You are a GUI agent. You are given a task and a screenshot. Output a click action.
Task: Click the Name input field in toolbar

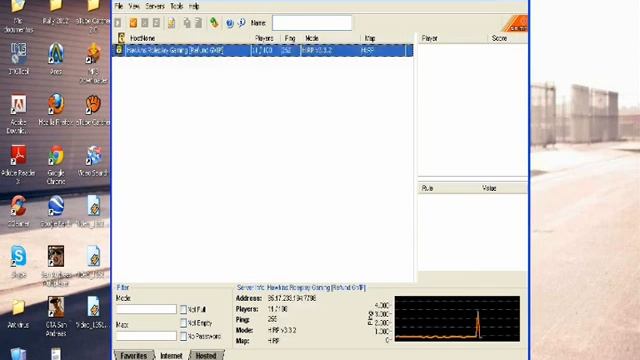tap(312, 23)
